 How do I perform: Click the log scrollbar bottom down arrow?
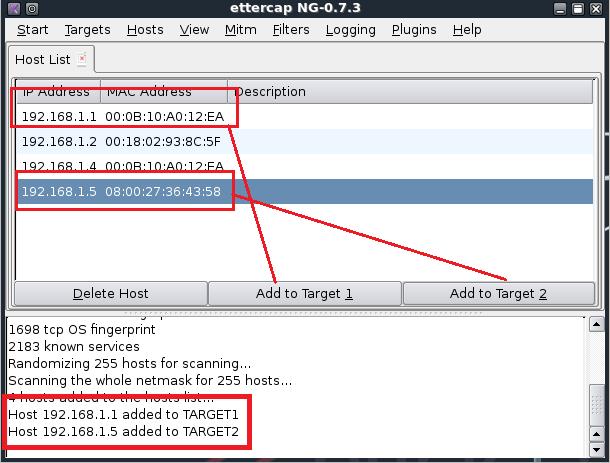(596, 450)
